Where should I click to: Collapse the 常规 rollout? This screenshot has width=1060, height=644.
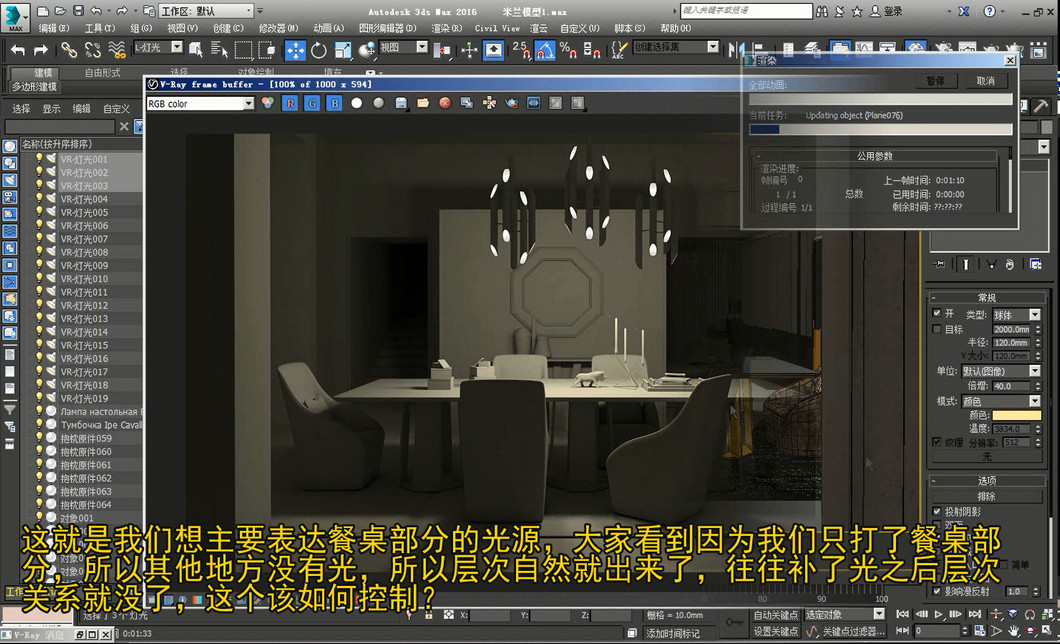[987, 297]
